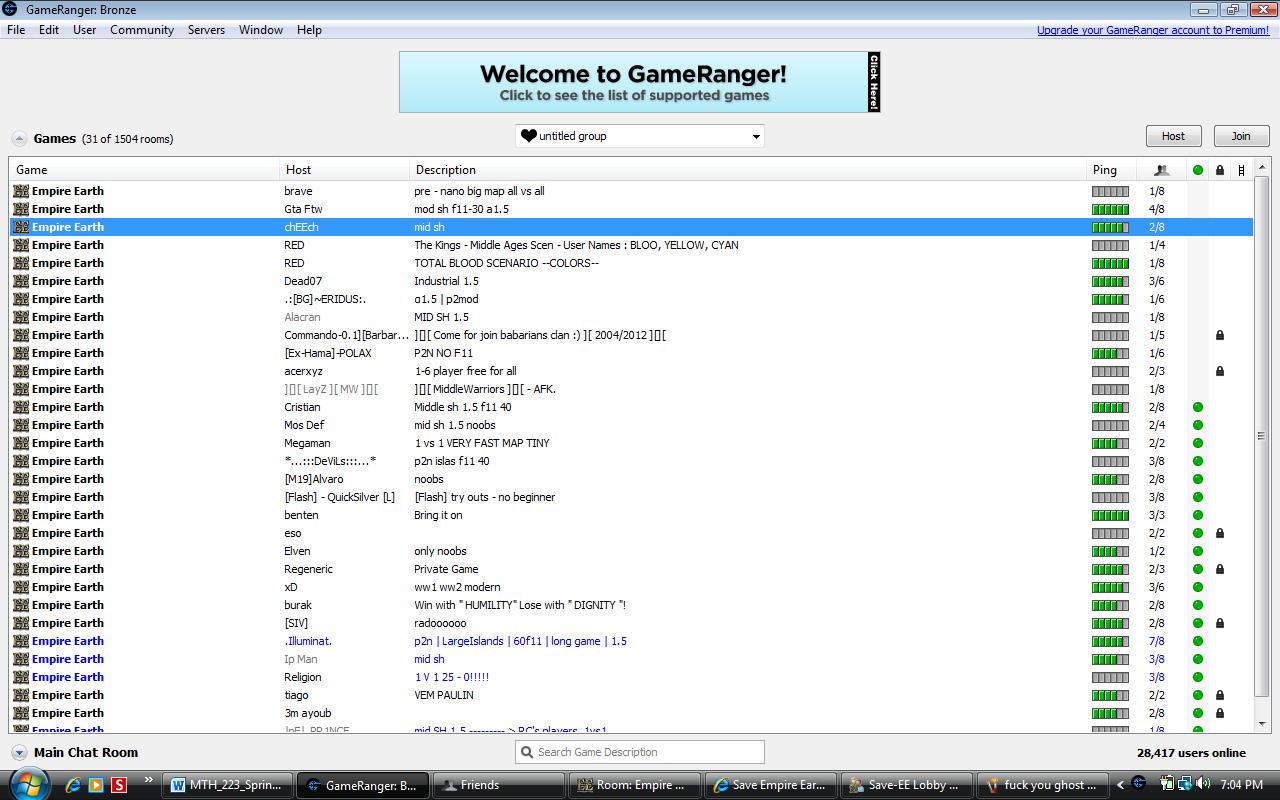This screenshot has height=800, width=1280.
Task: Select the .Illuminat. p2n LargeIslands game row
Action: coord(520,641)
